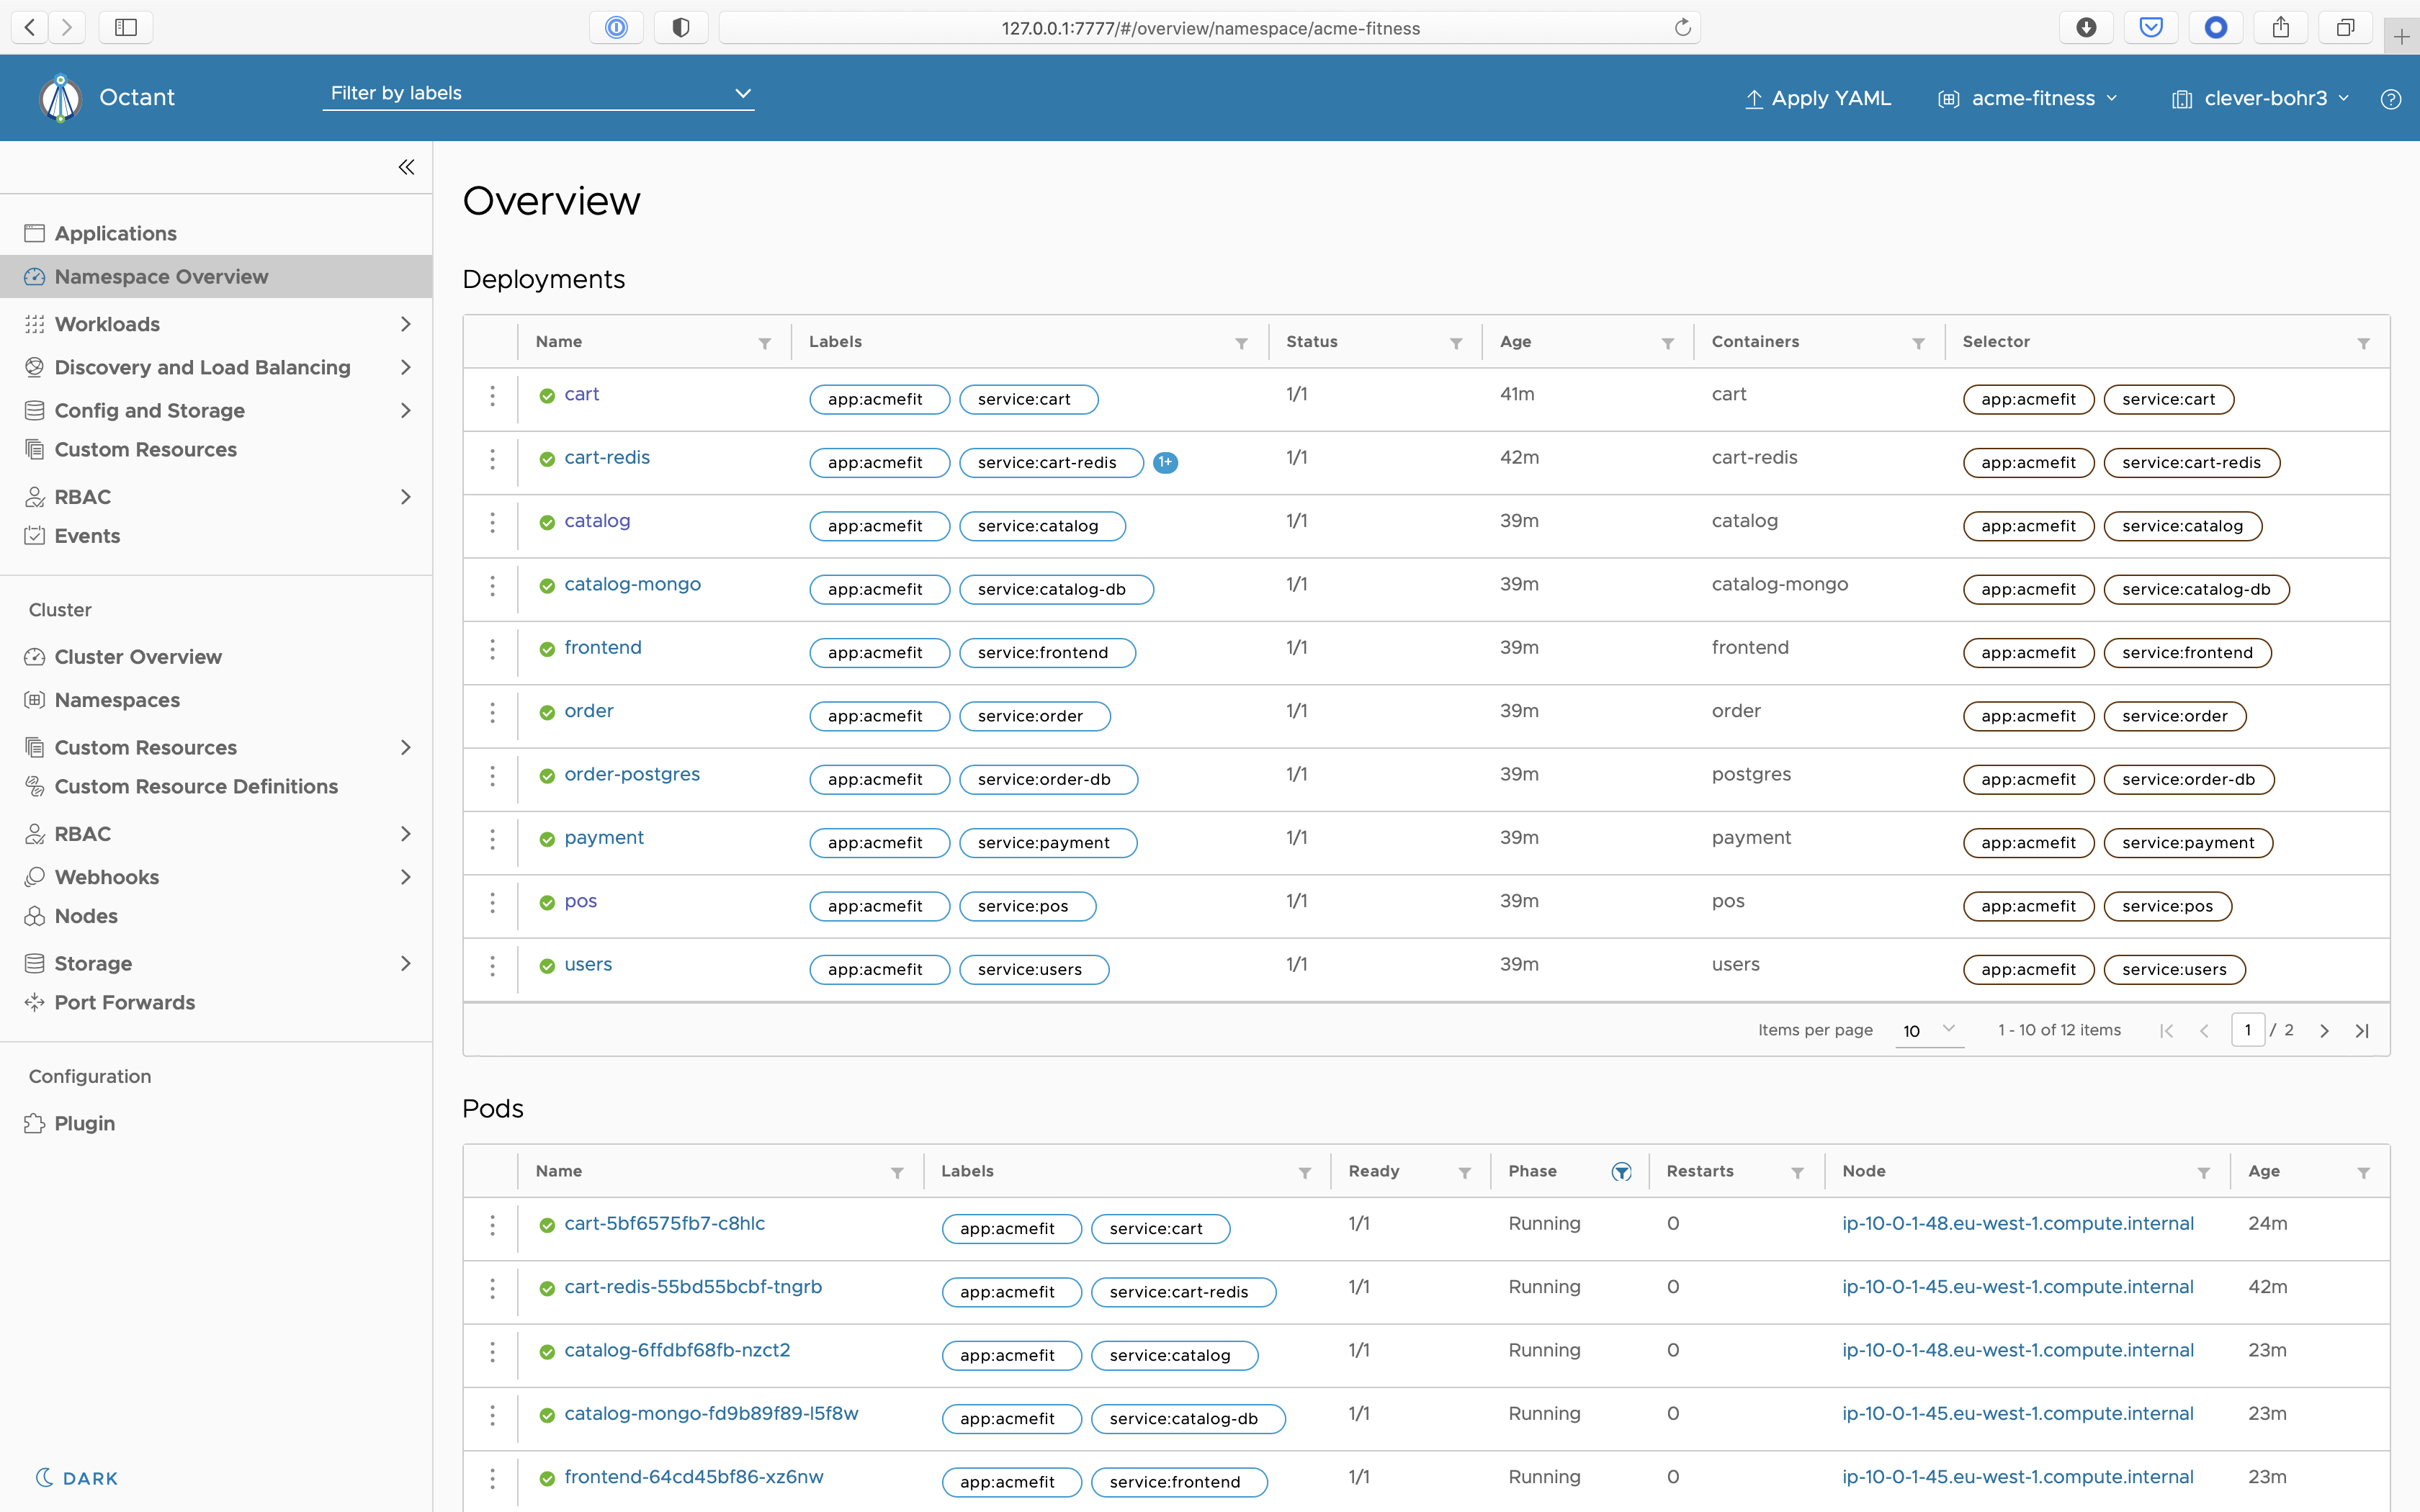Open acme-fitness namespace dropdown
The width and height of the screenshot is (2420, 1512).
(2028, 98)
